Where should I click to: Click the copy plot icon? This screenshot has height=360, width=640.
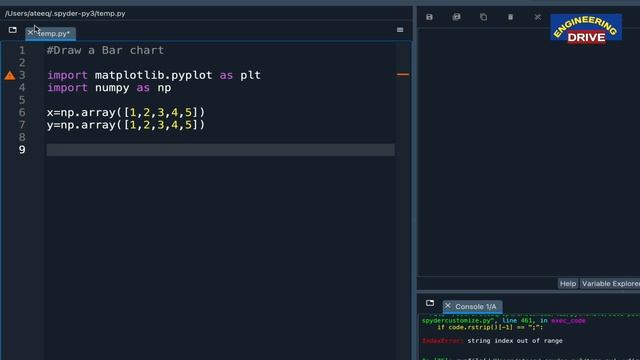[x=483, y=17]
